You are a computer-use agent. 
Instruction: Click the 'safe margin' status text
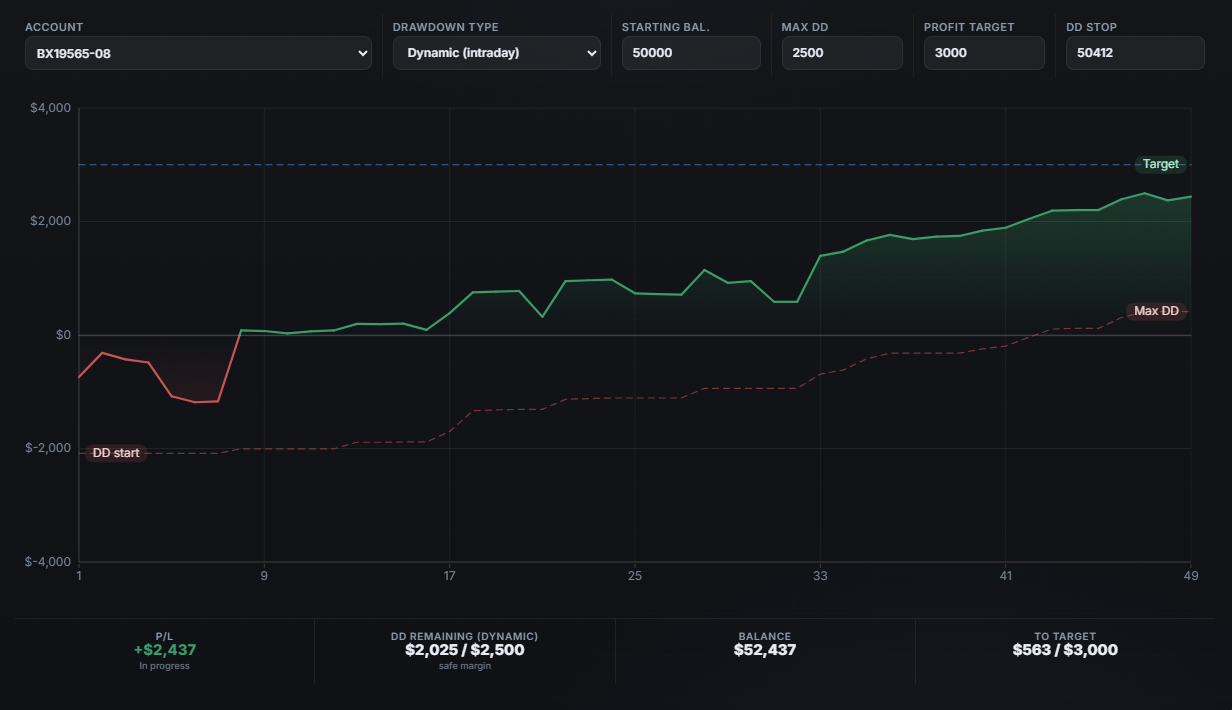(464, 666)
